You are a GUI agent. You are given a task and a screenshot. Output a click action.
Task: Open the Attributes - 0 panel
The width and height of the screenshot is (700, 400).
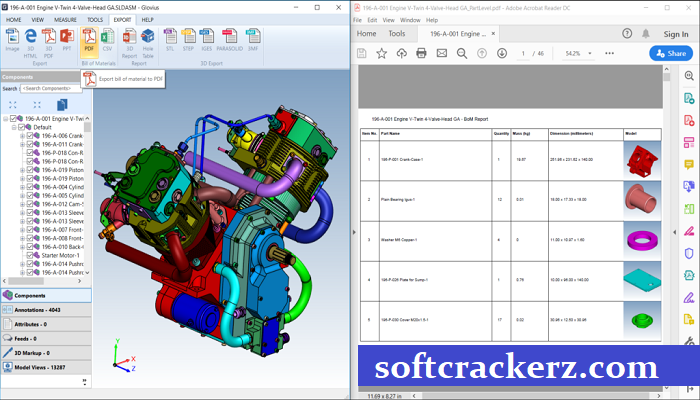pos(46,324)
